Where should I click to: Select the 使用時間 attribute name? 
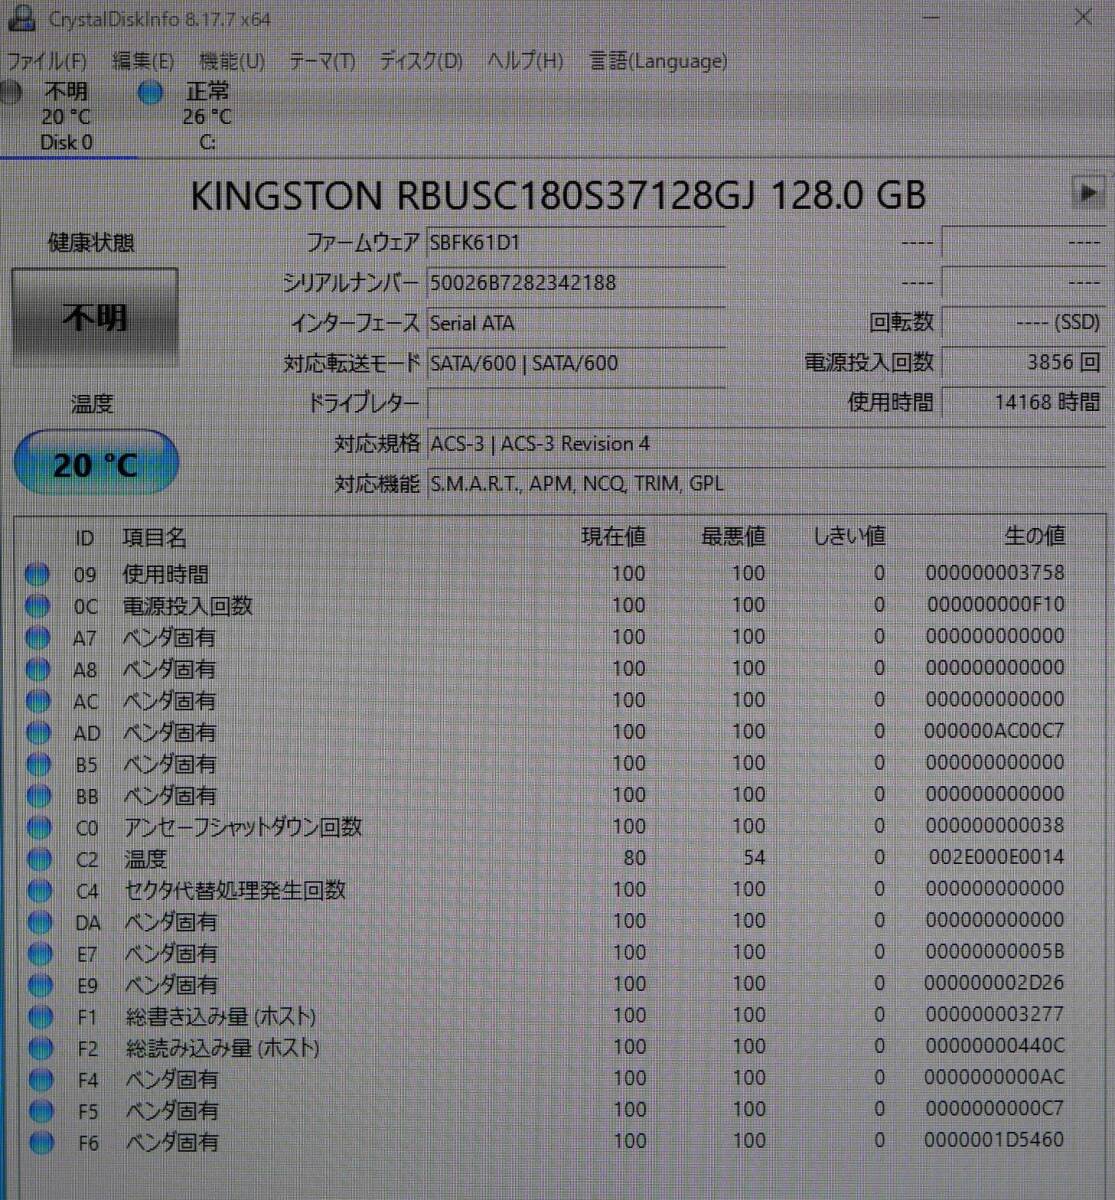pos(166,574)
